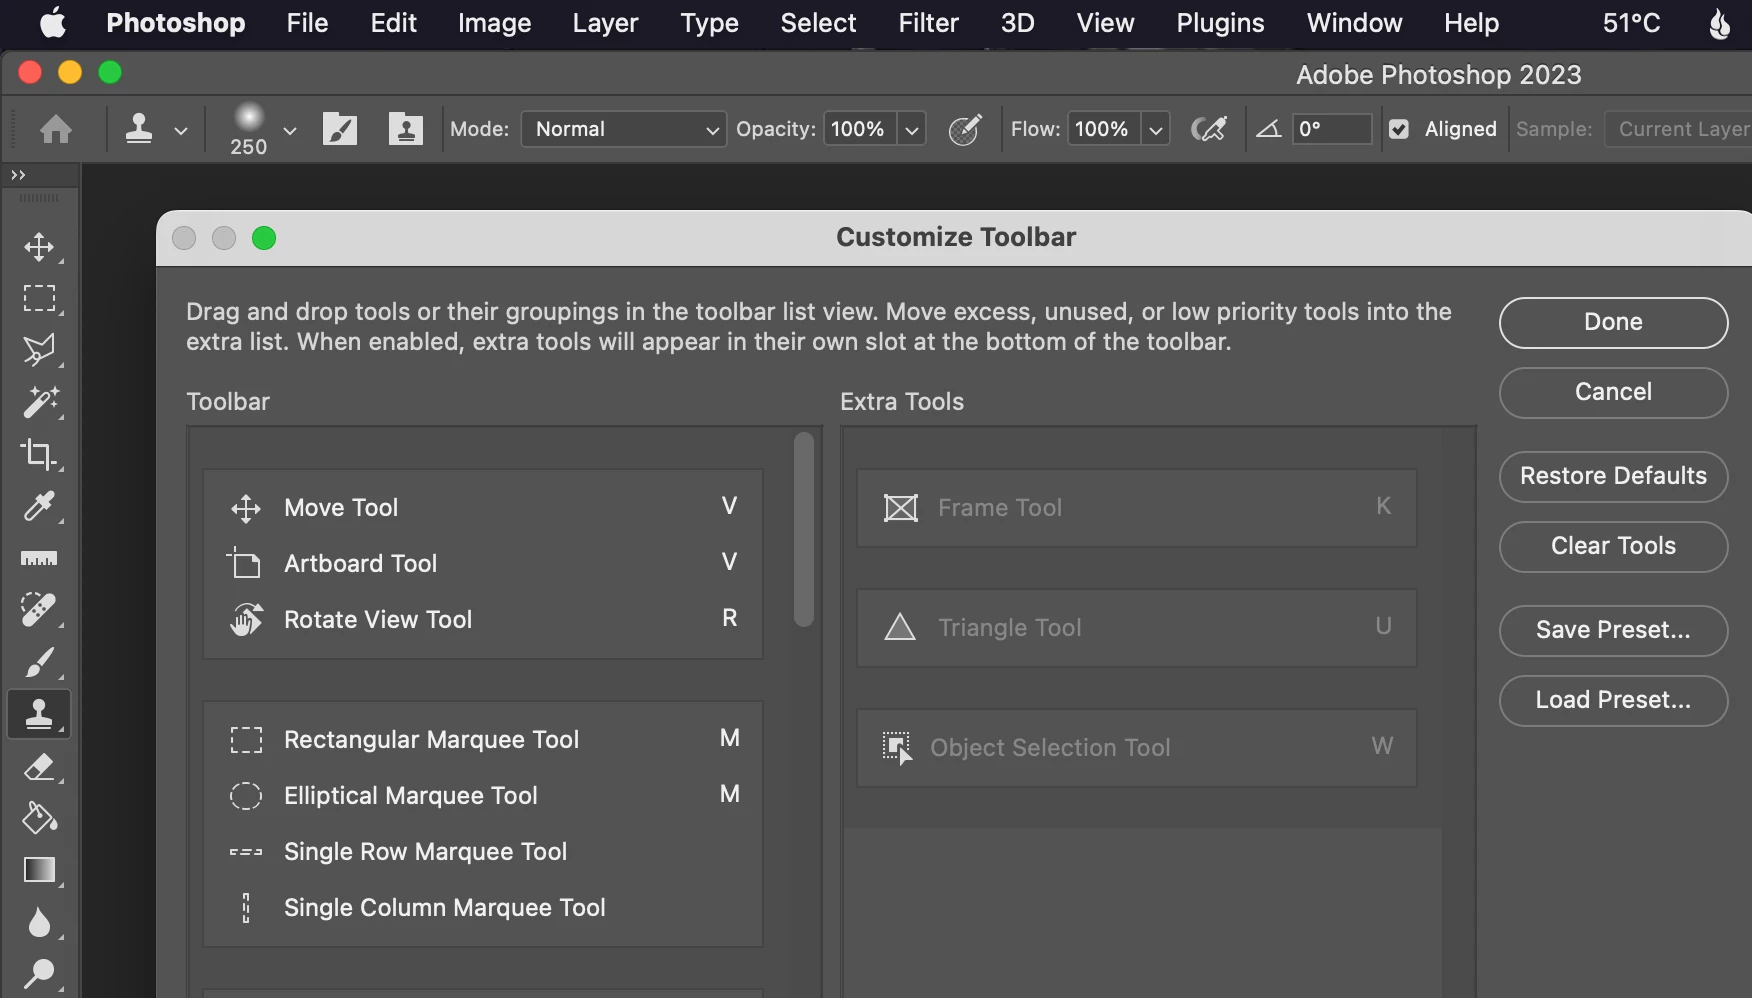This screenshot has width=1752, height=998.
Task: Select Elliptical Marquee Tool row
Action: [483, 795]
